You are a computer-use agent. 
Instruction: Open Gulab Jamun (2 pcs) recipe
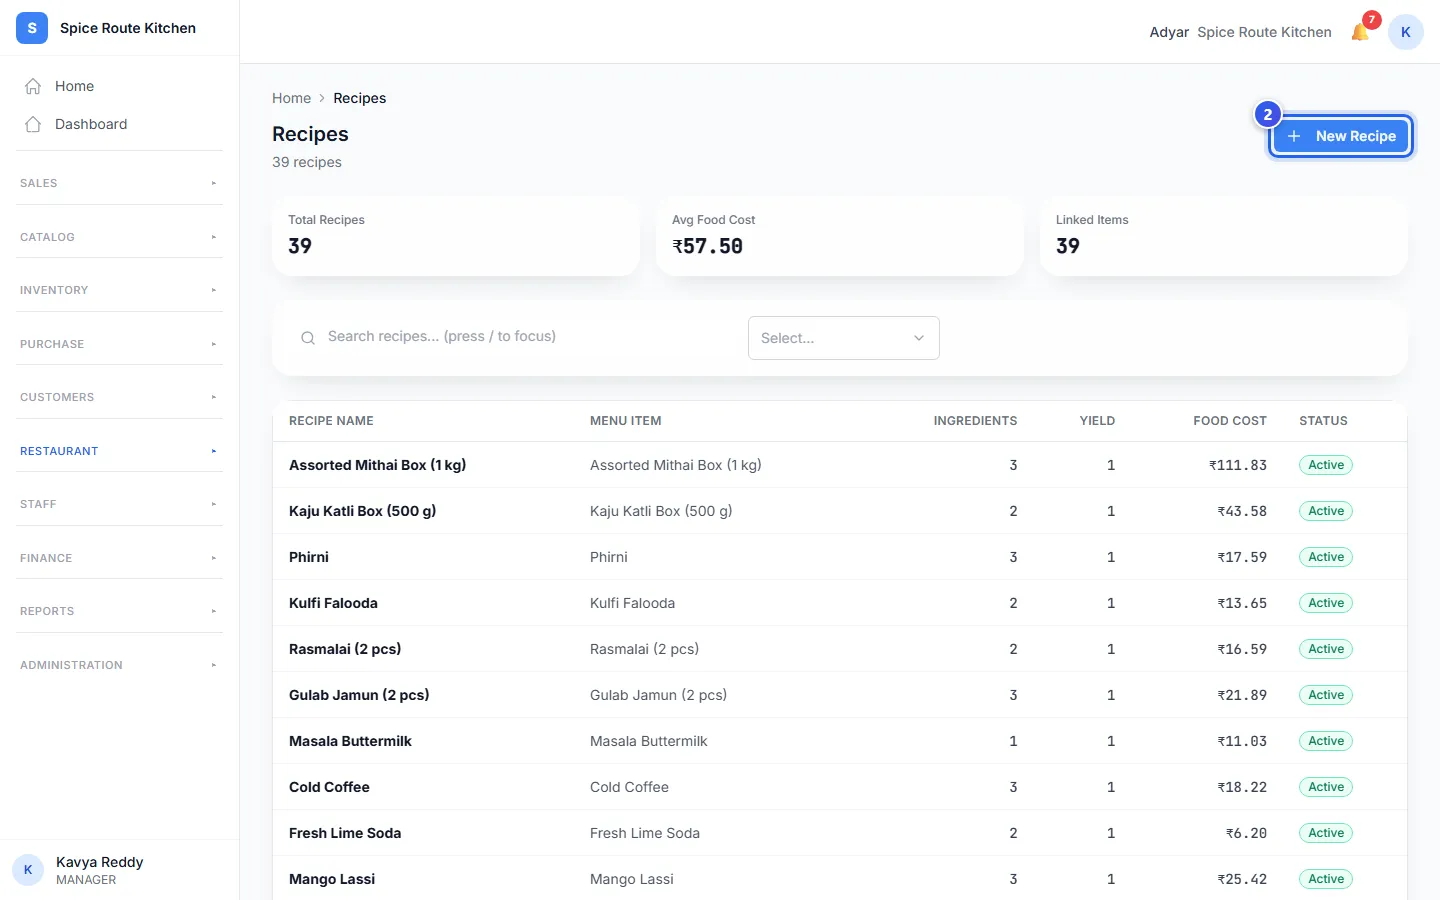839,695
